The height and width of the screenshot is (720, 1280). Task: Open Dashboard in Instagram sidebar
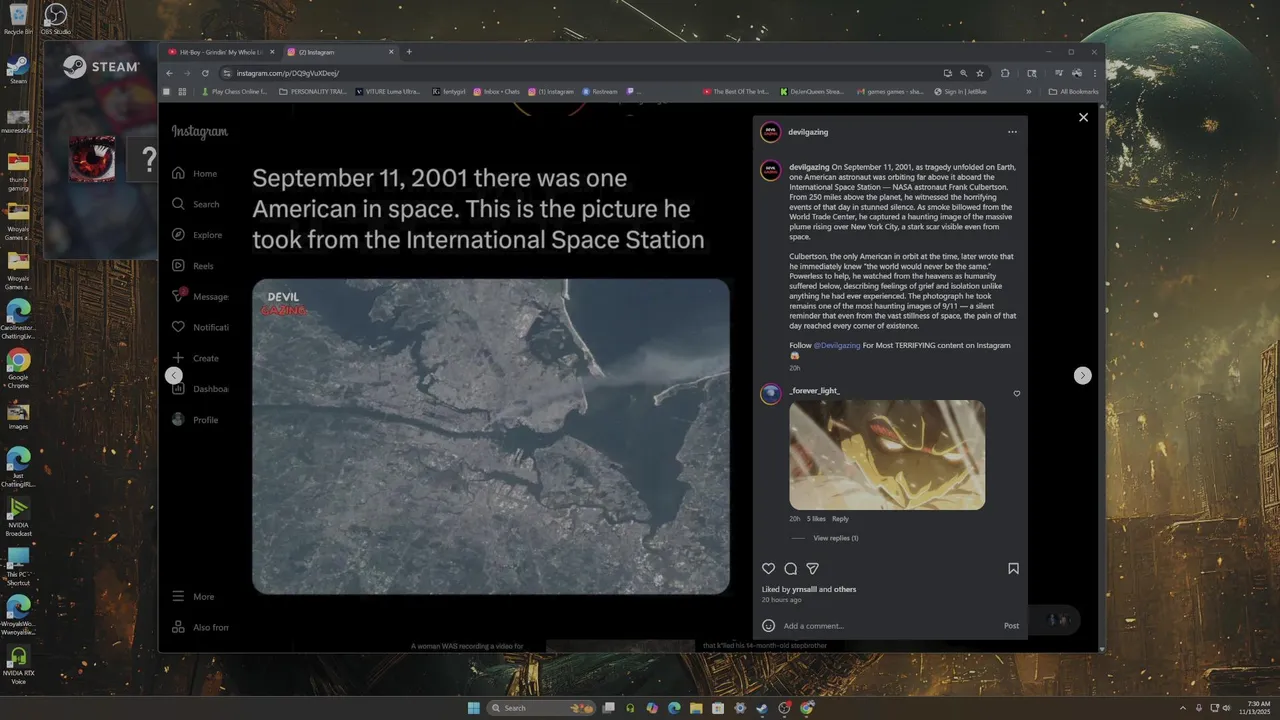(x=200, y=389)
